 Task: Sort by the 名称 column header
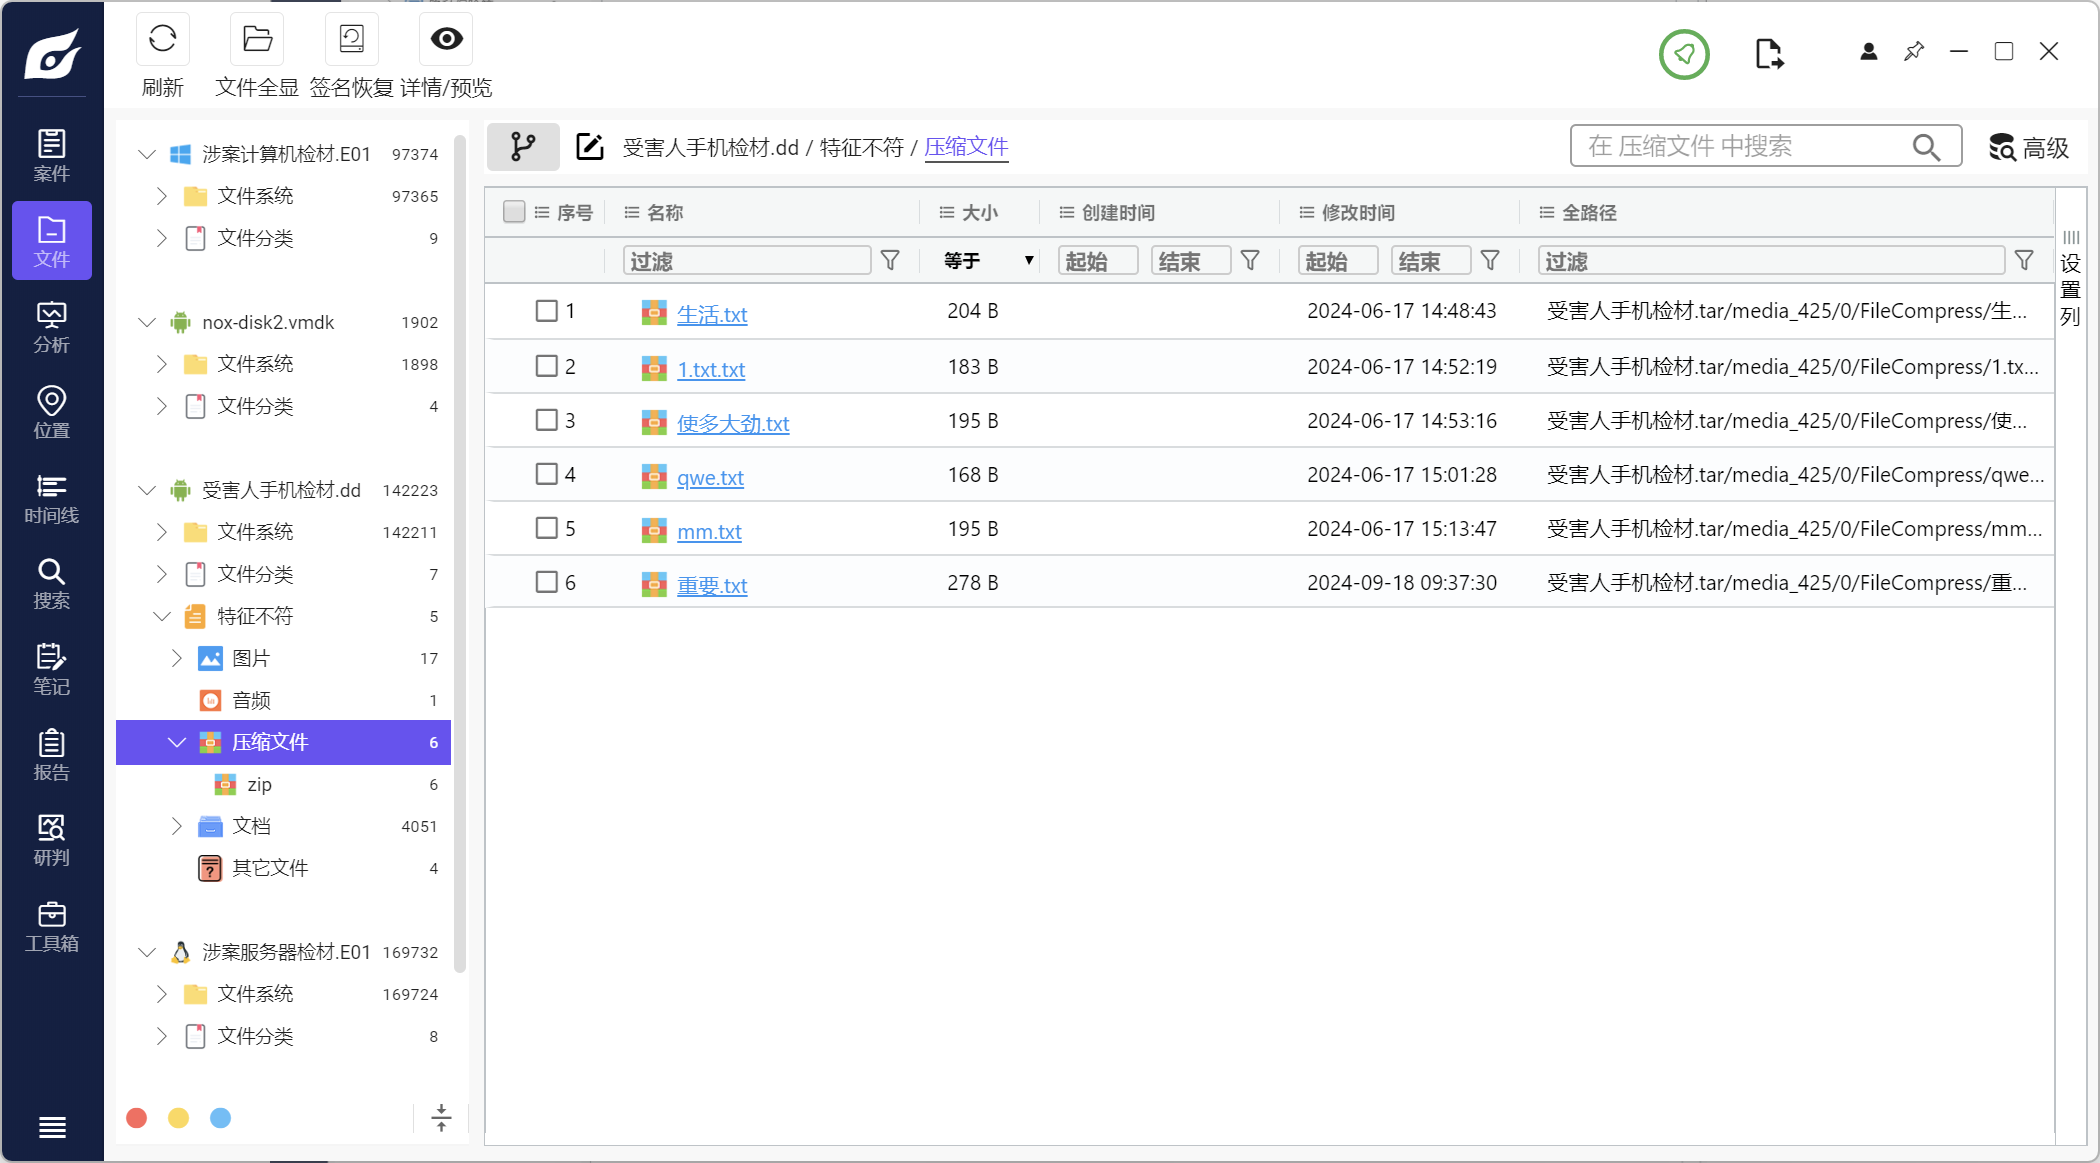664,212
